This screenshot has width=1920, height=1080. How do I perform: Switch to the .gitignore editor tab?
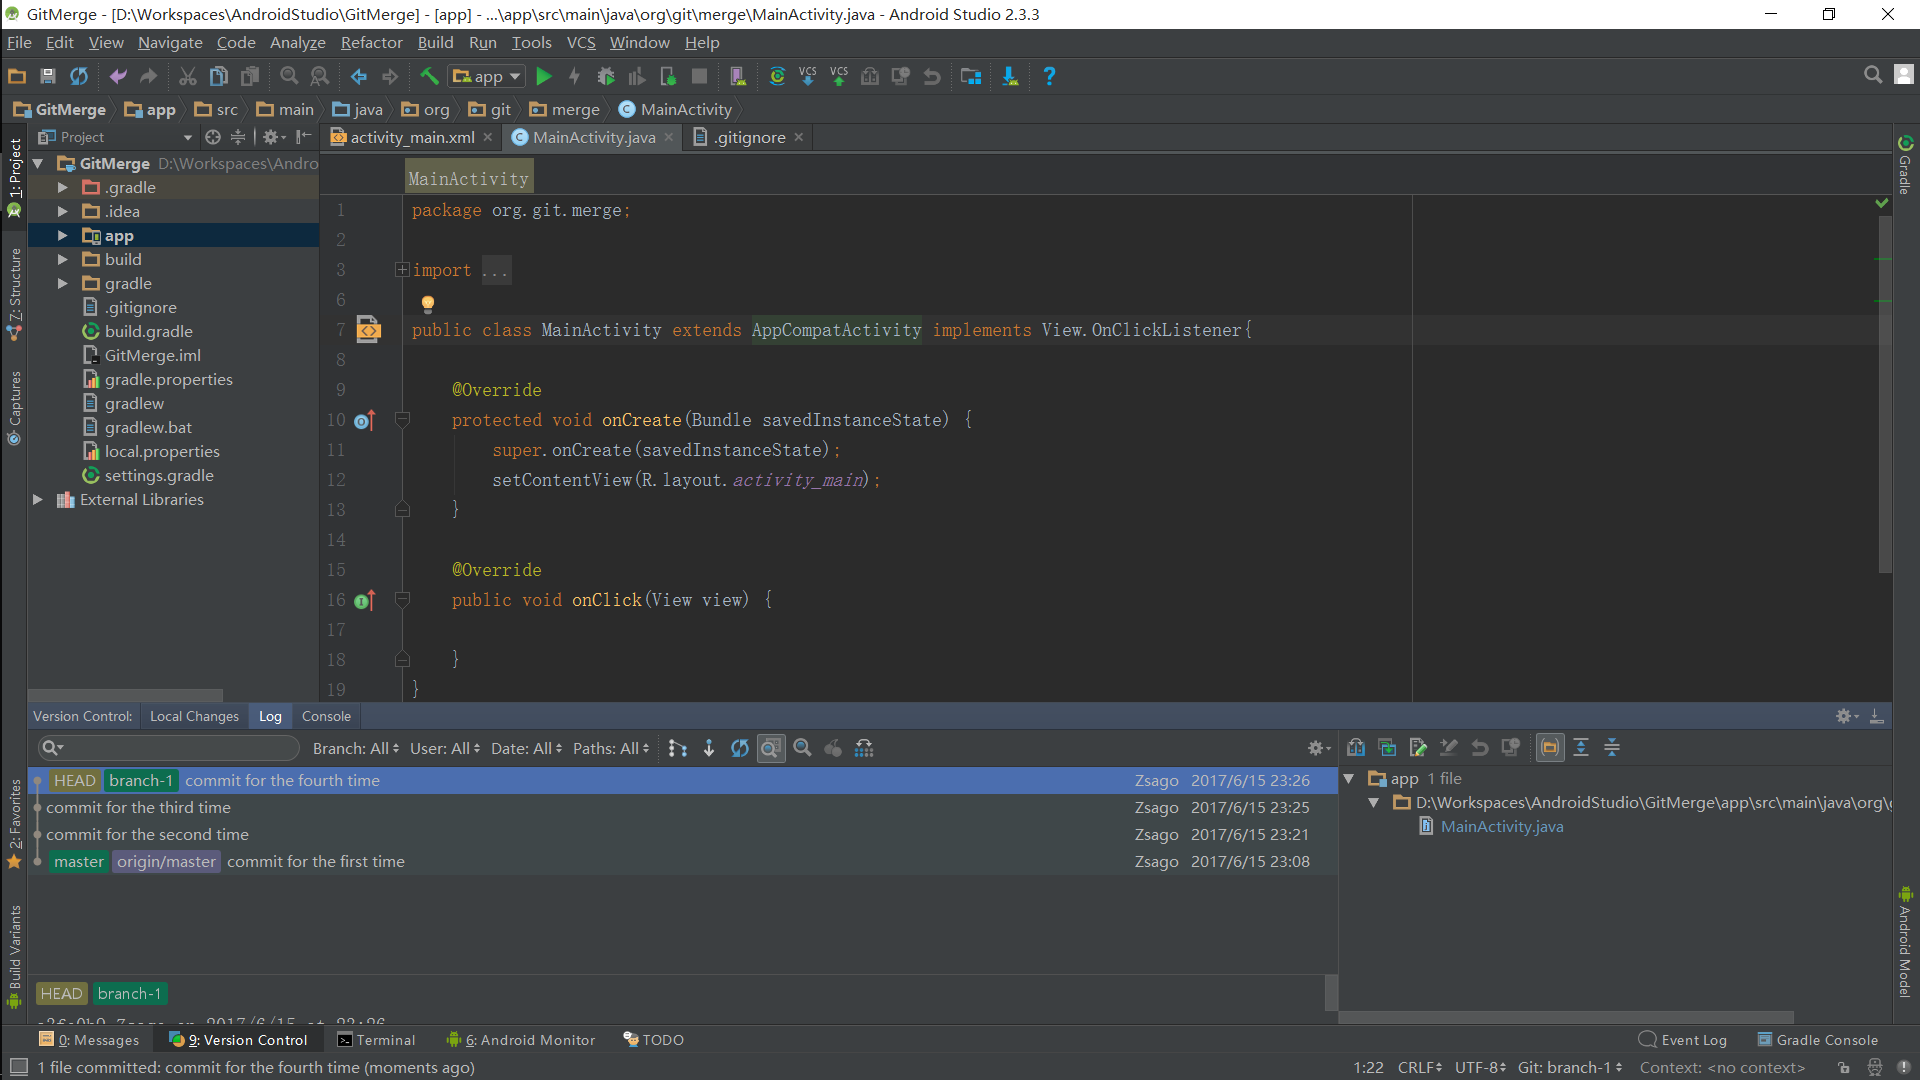point(750,137)
